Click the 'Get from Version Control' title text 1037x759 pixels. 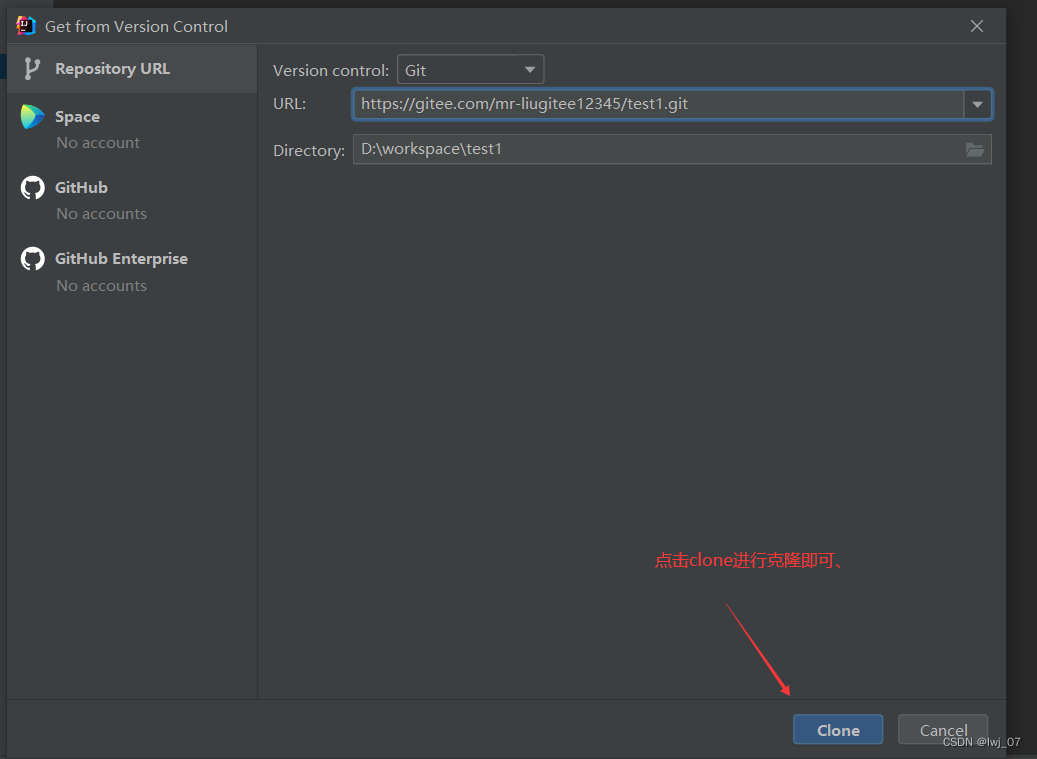(x=136, y=26)
